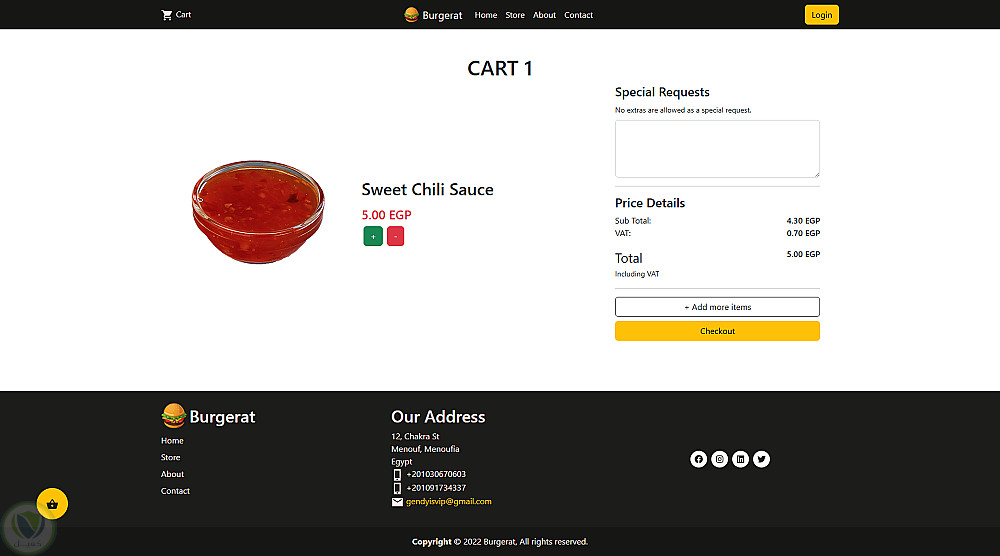Click the floating yellow basket button

point(52,503)
